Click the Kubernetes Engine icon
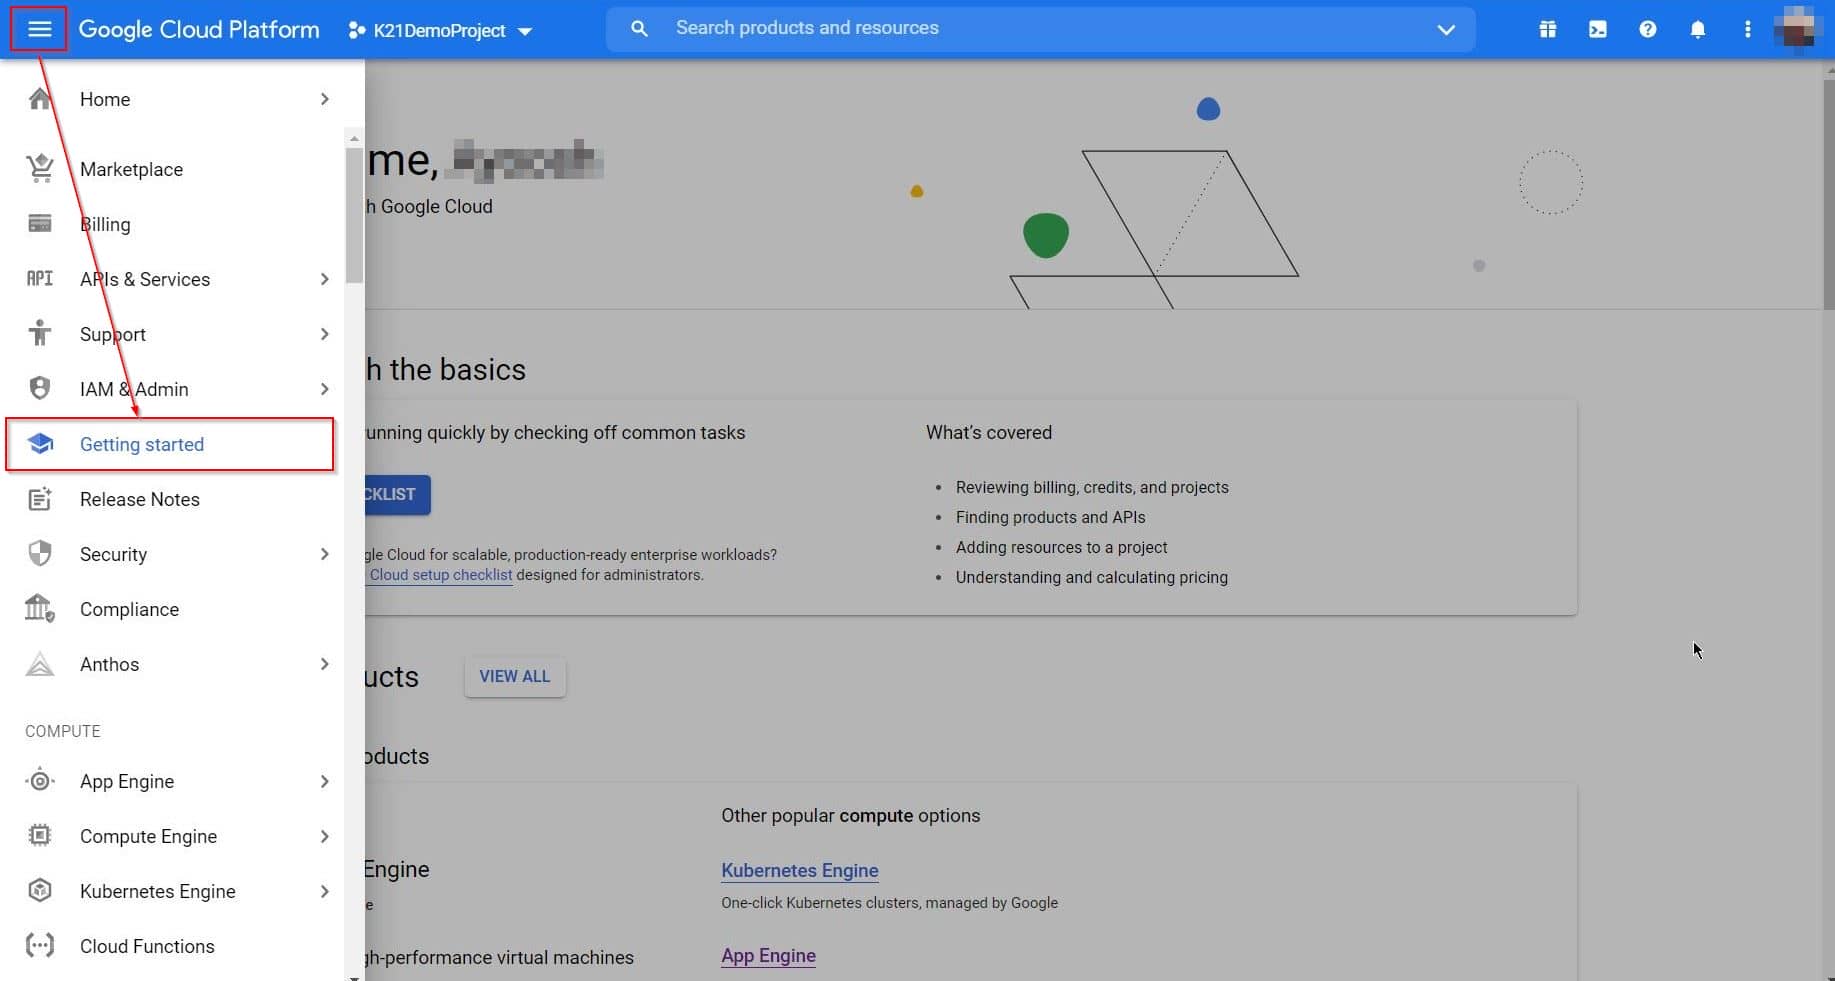The height and width of the screenshot is (981, 1835). click(40, 891)
